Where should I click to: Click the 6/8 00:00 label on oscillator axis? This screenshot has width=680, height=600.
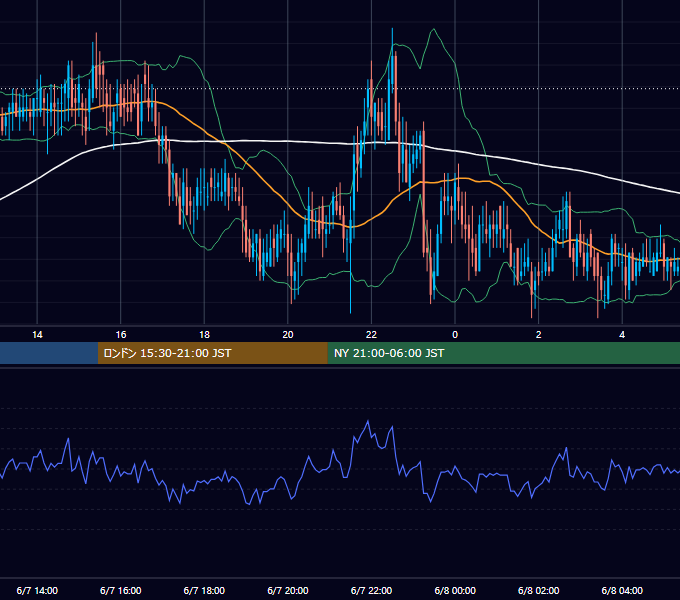(455, 590)
